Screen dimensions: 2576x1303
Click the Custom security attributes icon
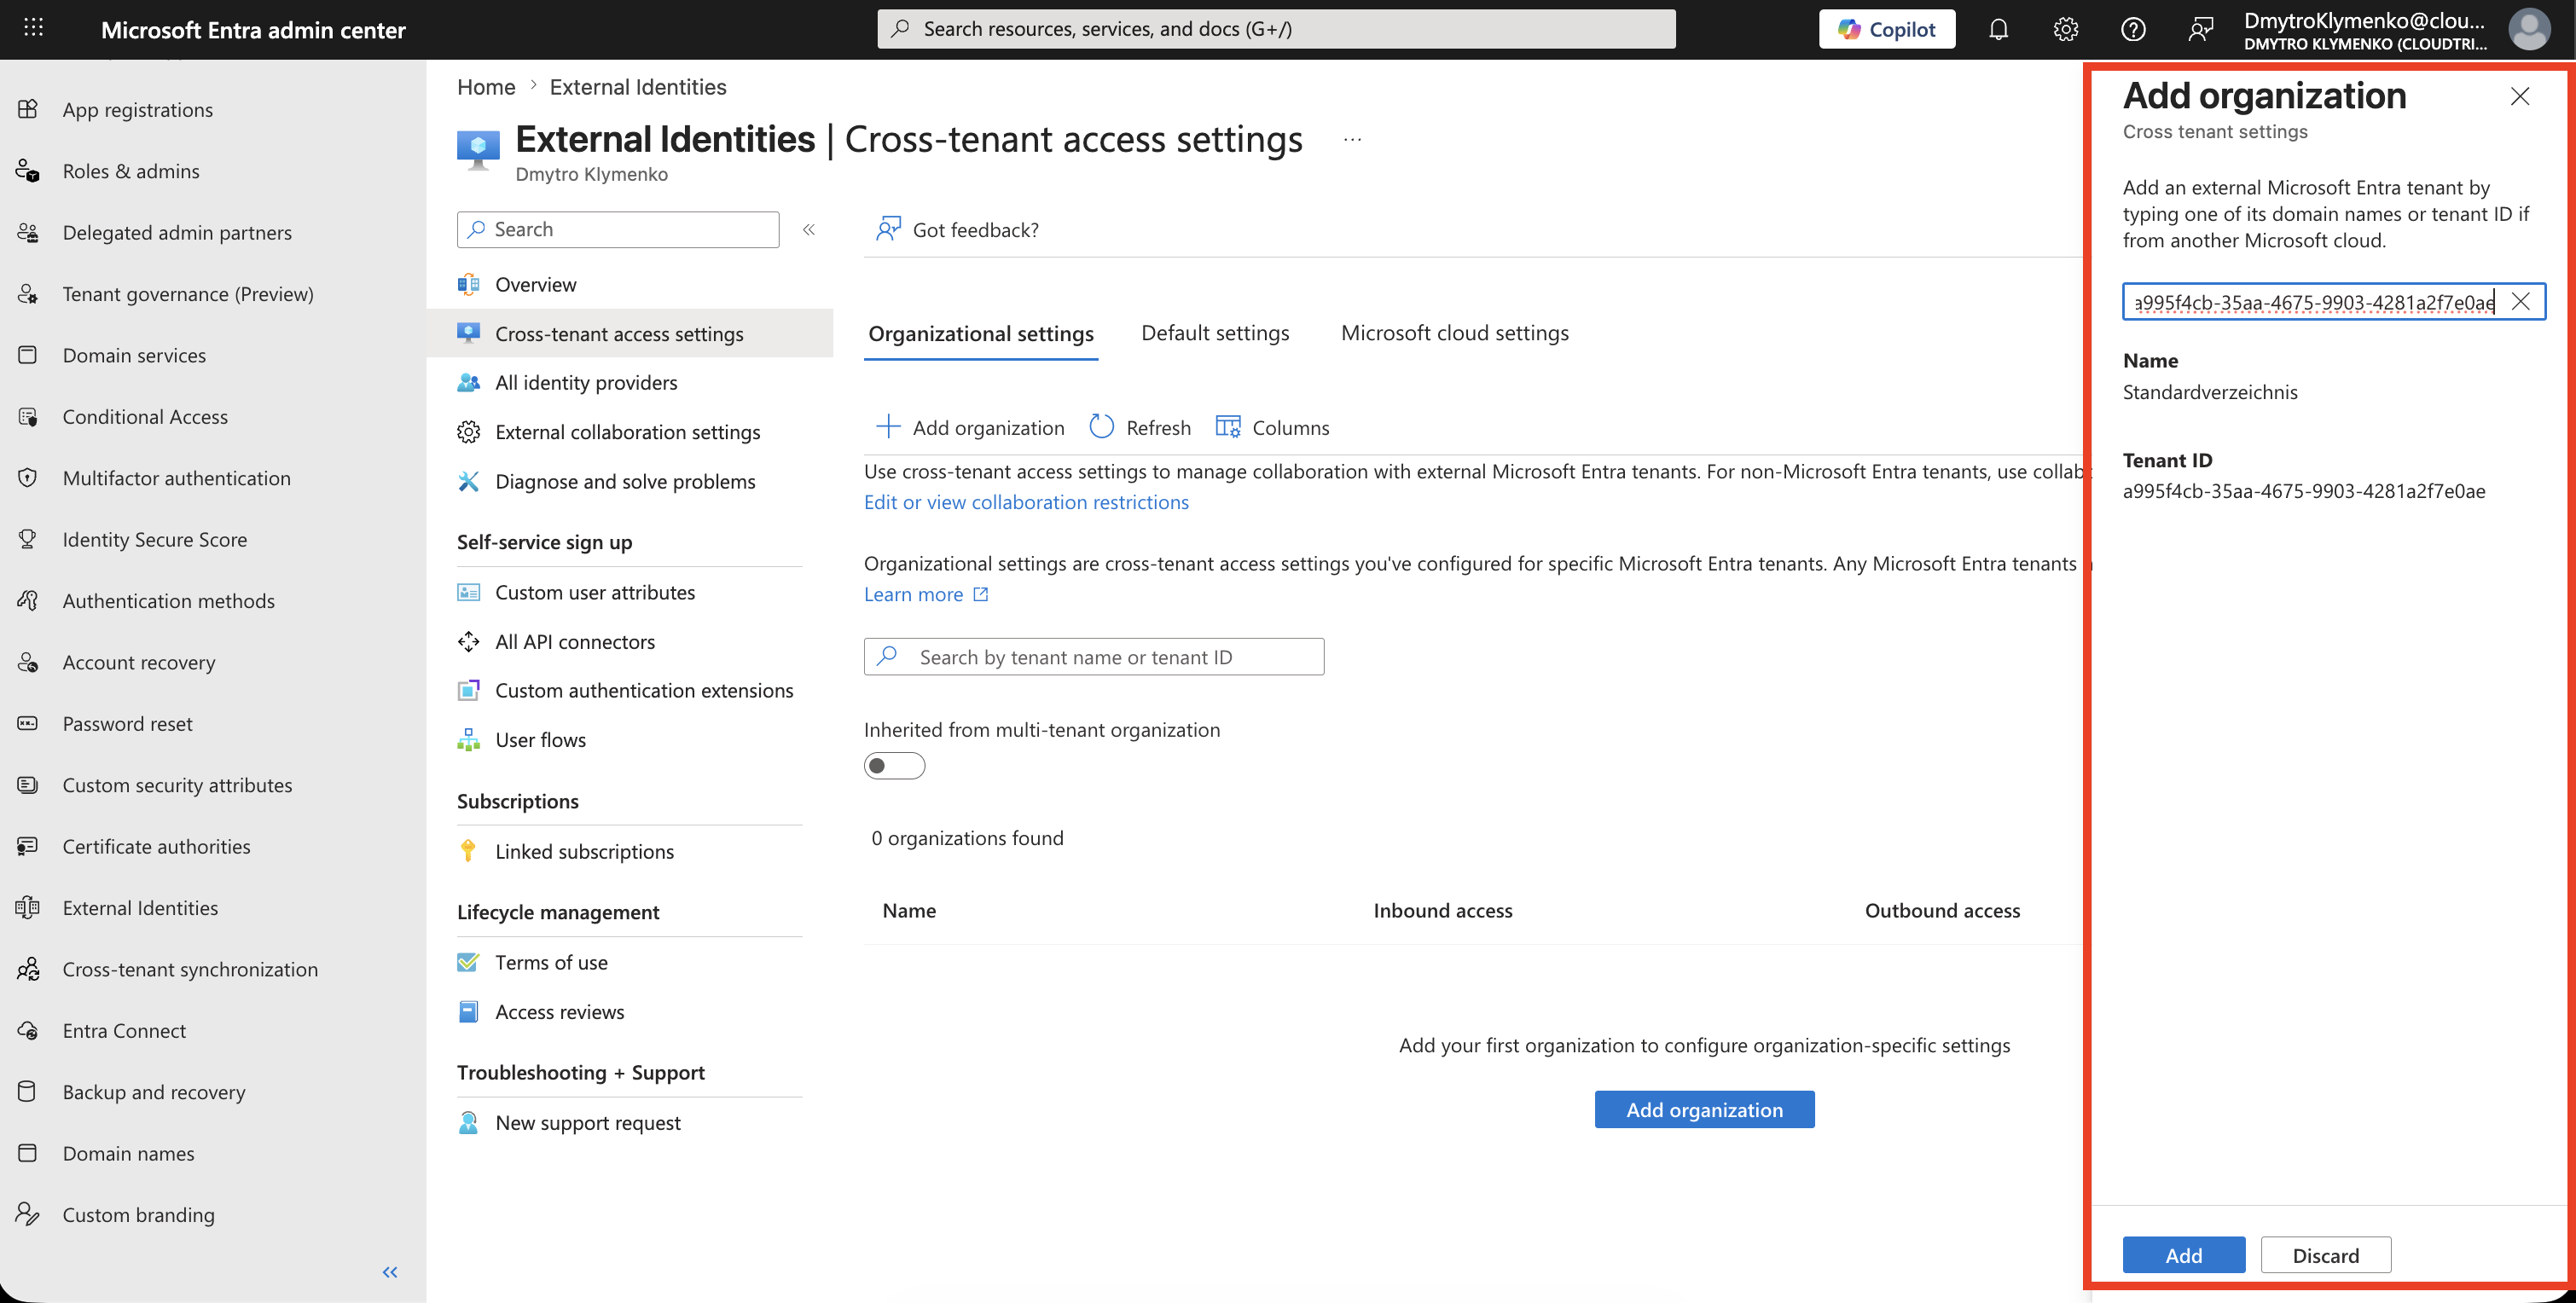point(28,785)
